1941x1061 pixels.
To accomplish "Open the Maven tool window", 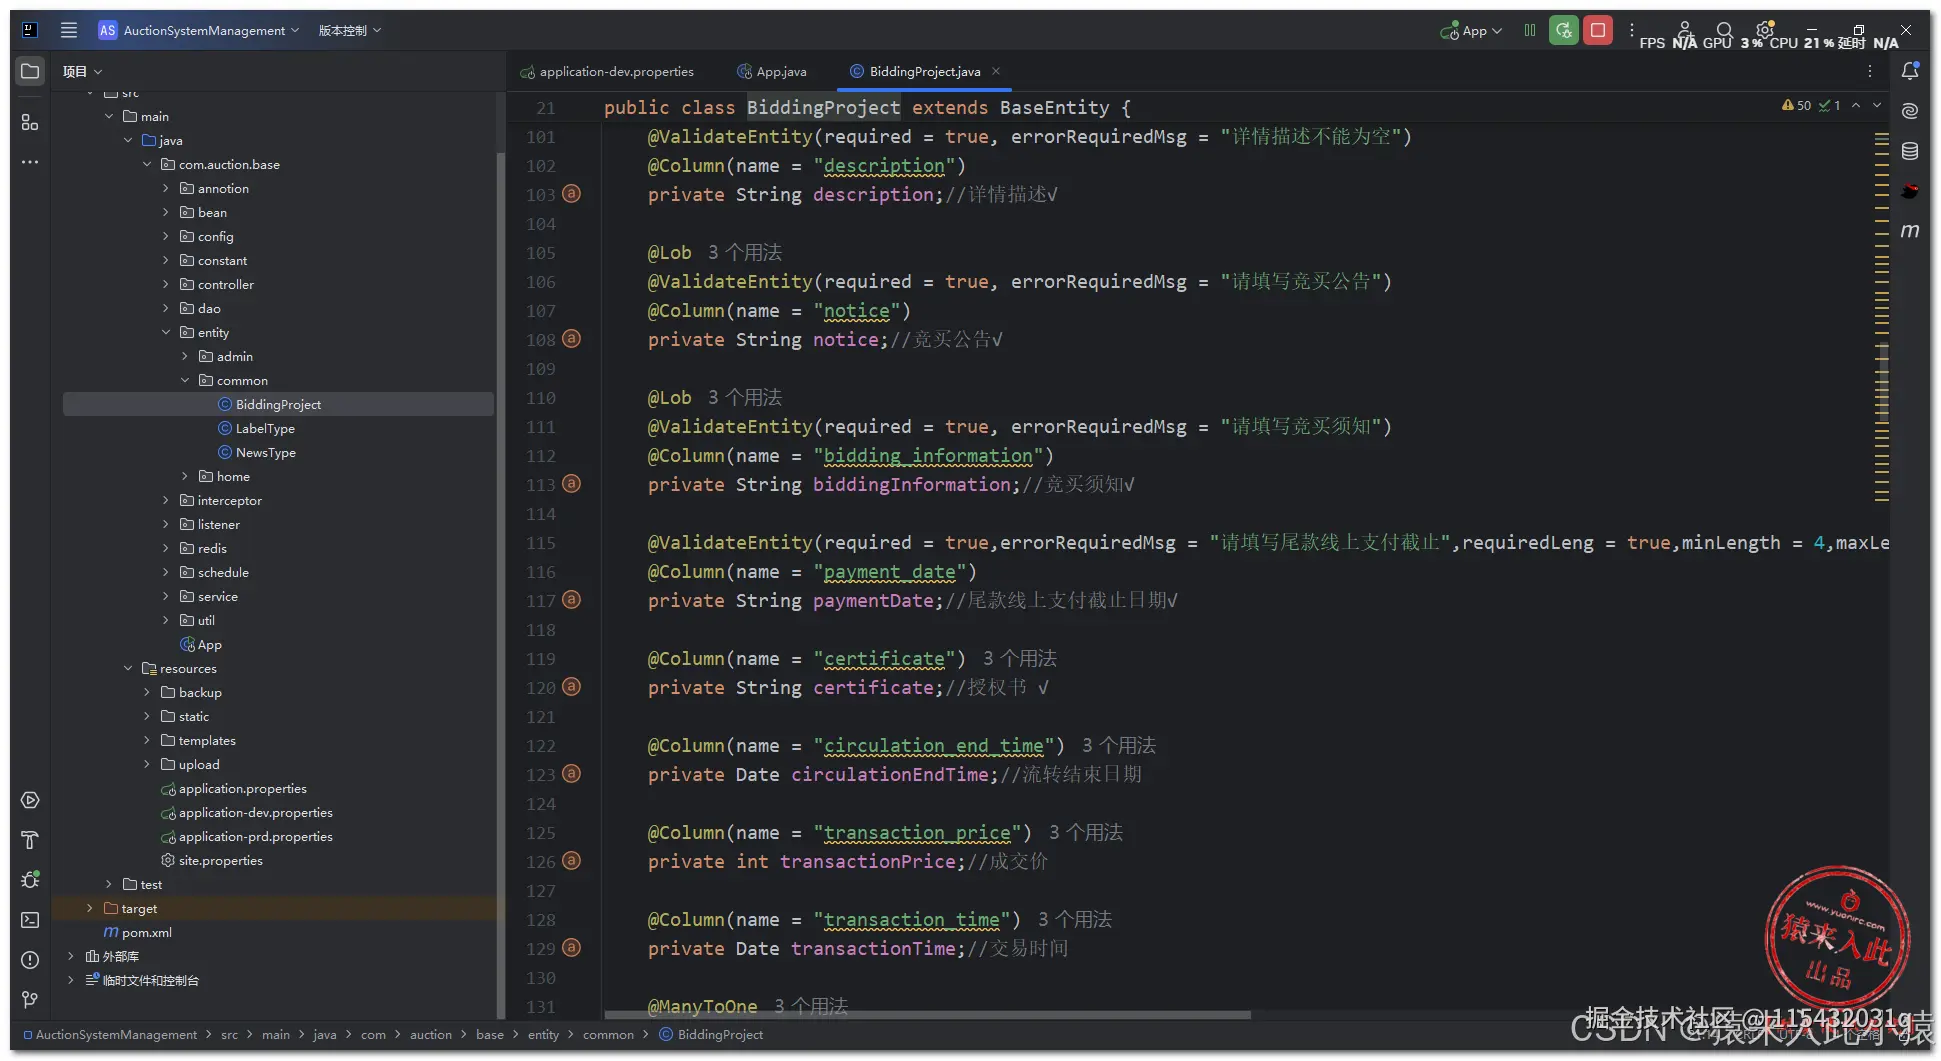I will point(1910,231).
